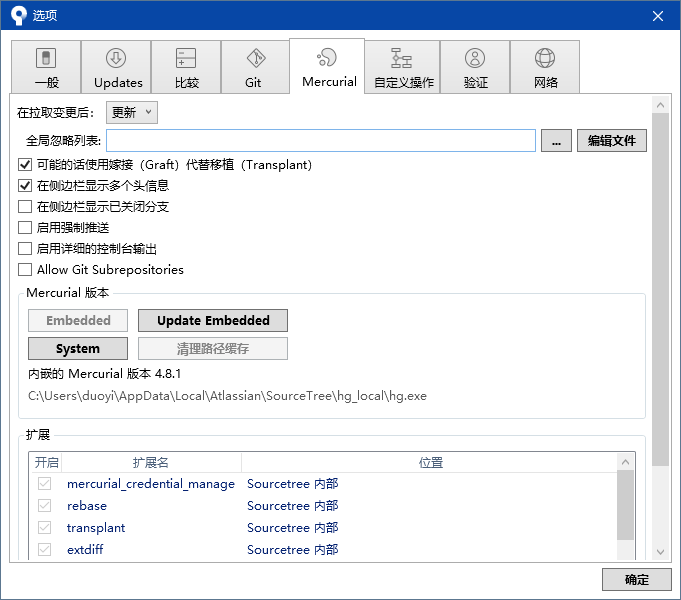
Task: Close the 选项 dialog window
Action: click(658, 16)
